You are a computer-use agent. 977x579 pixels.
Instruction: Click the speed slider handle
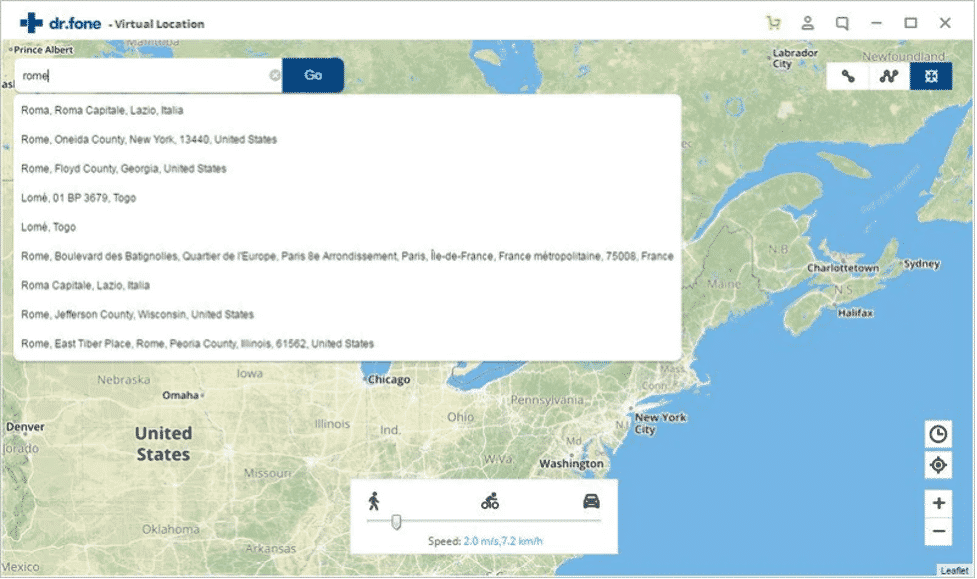pyautogui.click(x=396, y=522)
